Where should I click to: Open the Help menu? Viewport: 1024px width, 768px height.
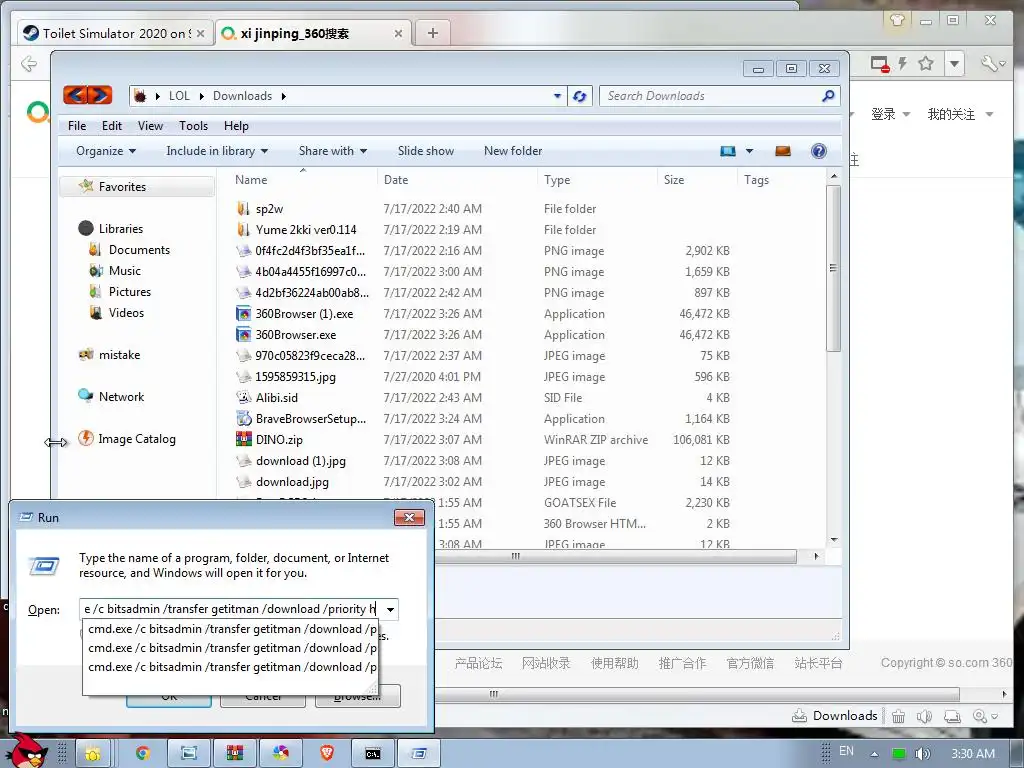point(236,125)
